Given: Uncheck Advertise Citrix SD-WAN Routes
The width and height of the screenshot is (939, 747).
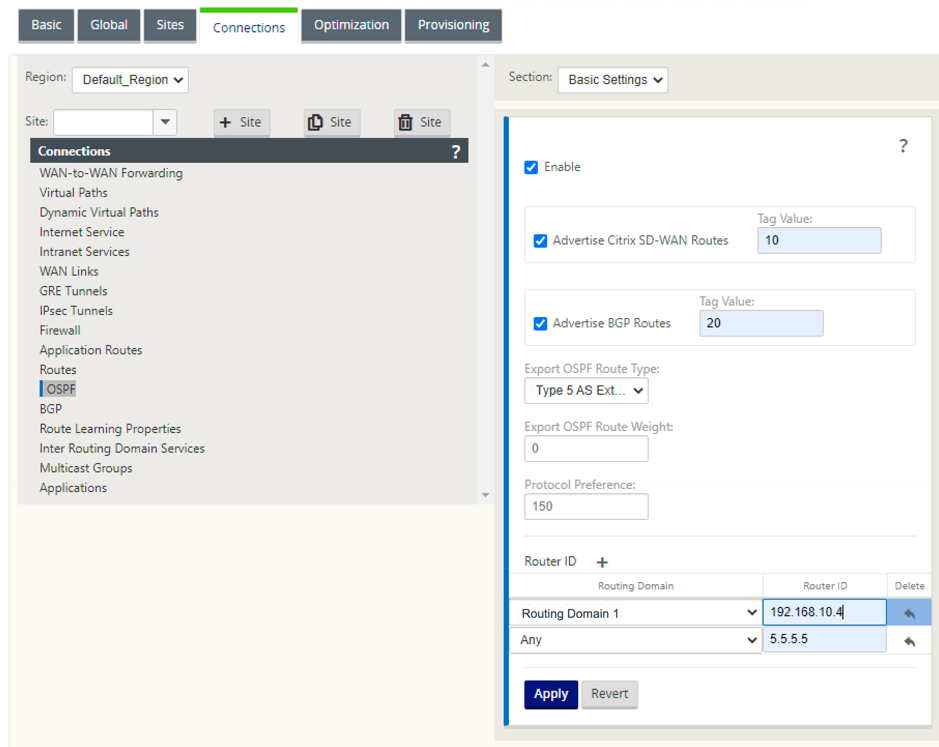Looking at the screenshot, I should tap(540, 241).
